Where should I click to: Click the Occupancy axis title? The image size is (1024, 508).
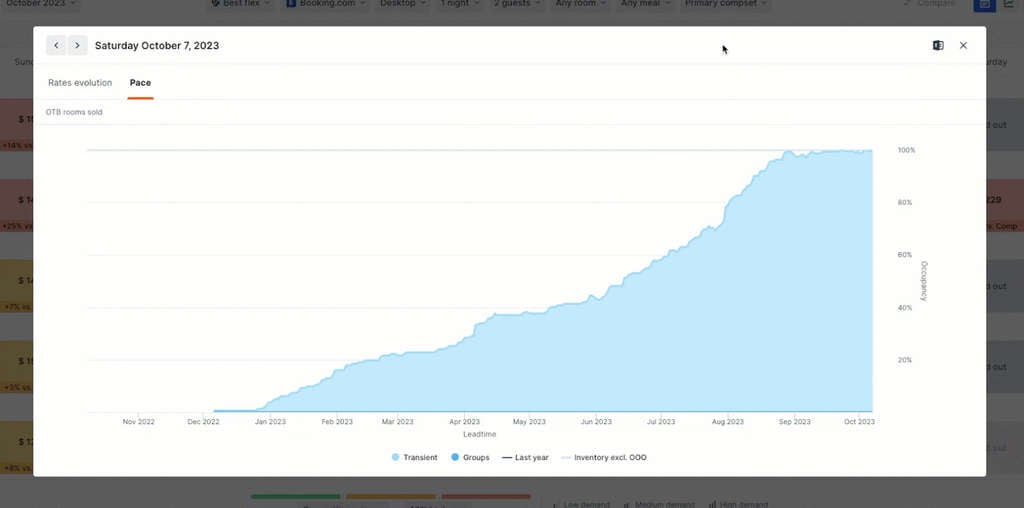pos(924,281)
